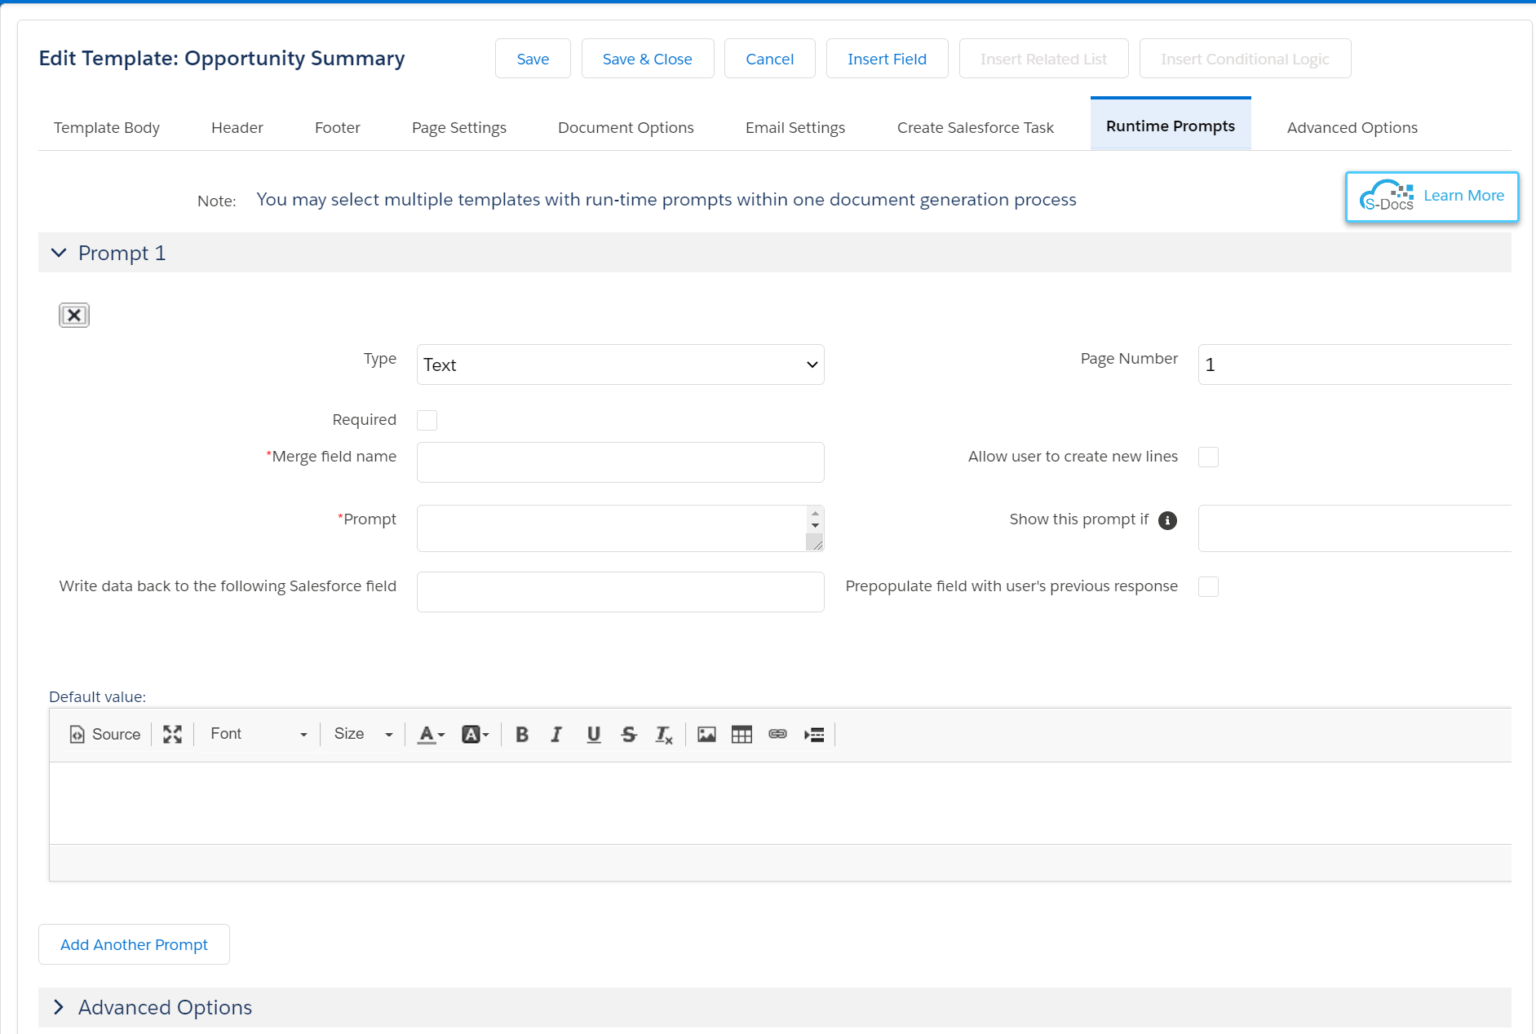Open the Document Options tab
This screenshot has height=1034, width=1536.
pos(626,128)
